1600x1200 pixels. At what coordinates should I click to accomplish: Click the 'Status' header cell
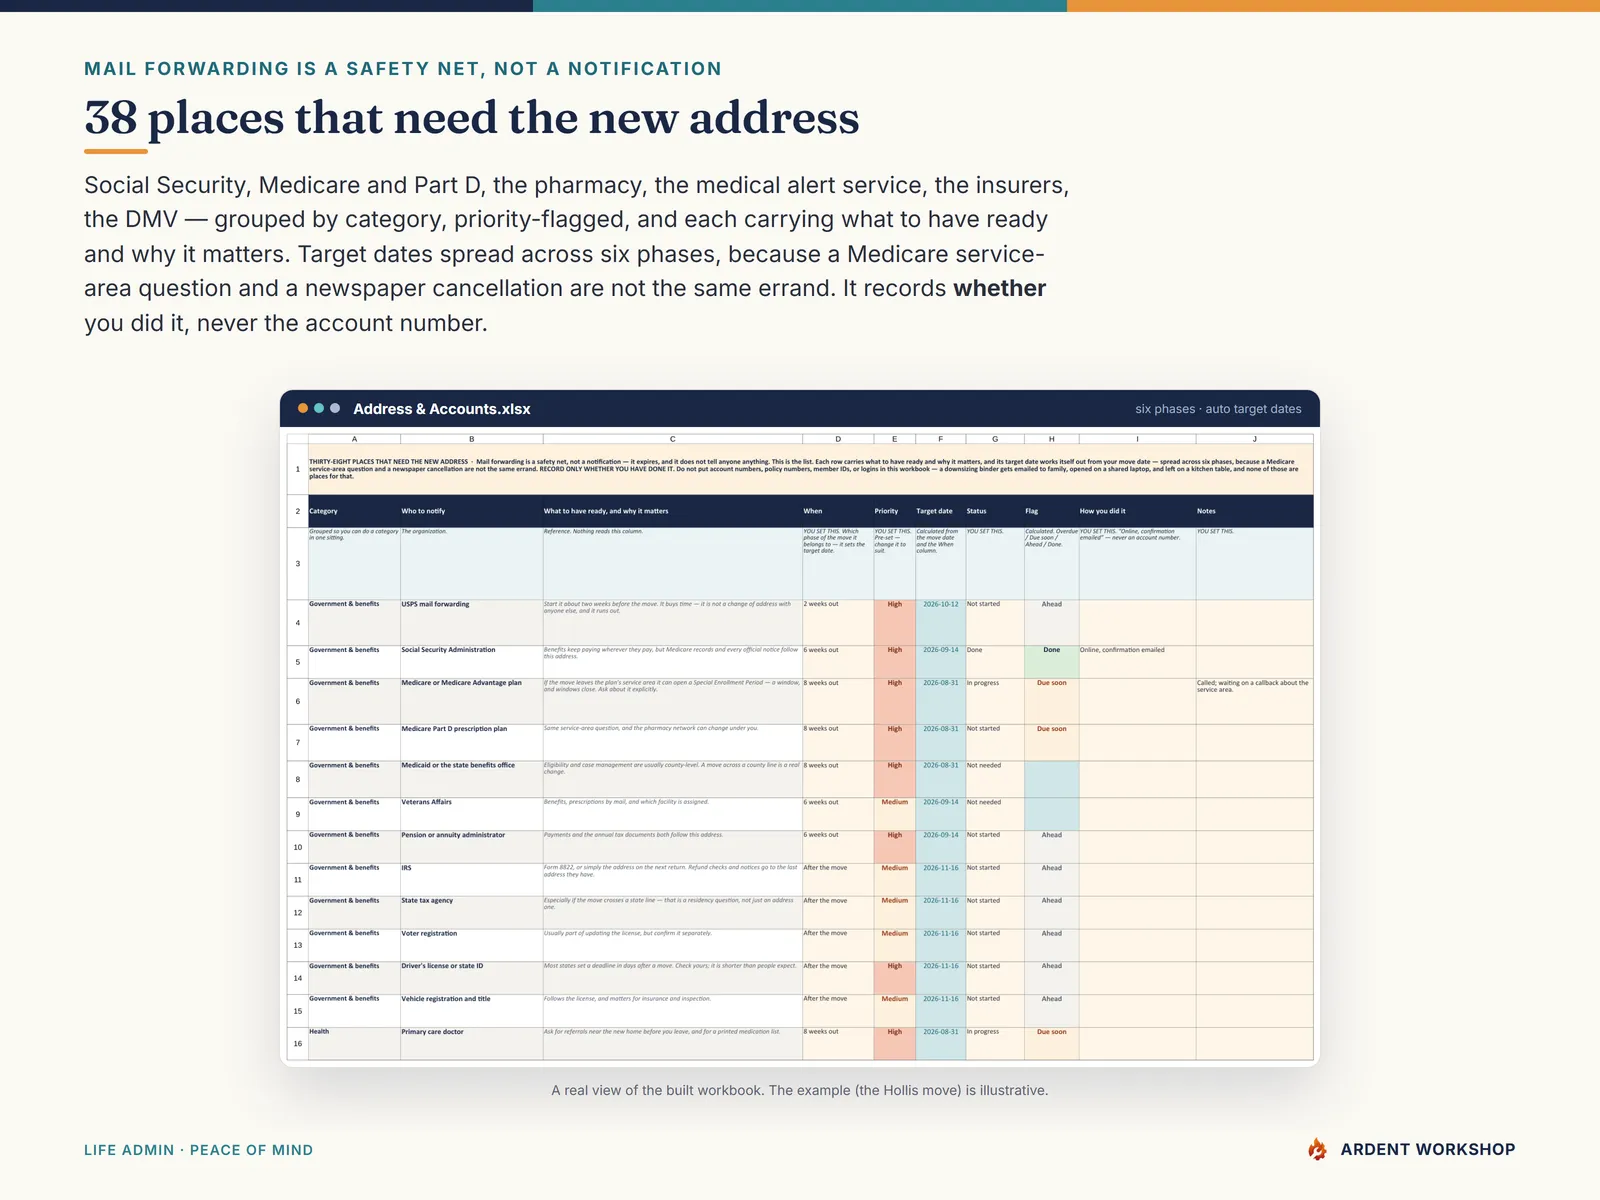(995, 511)
